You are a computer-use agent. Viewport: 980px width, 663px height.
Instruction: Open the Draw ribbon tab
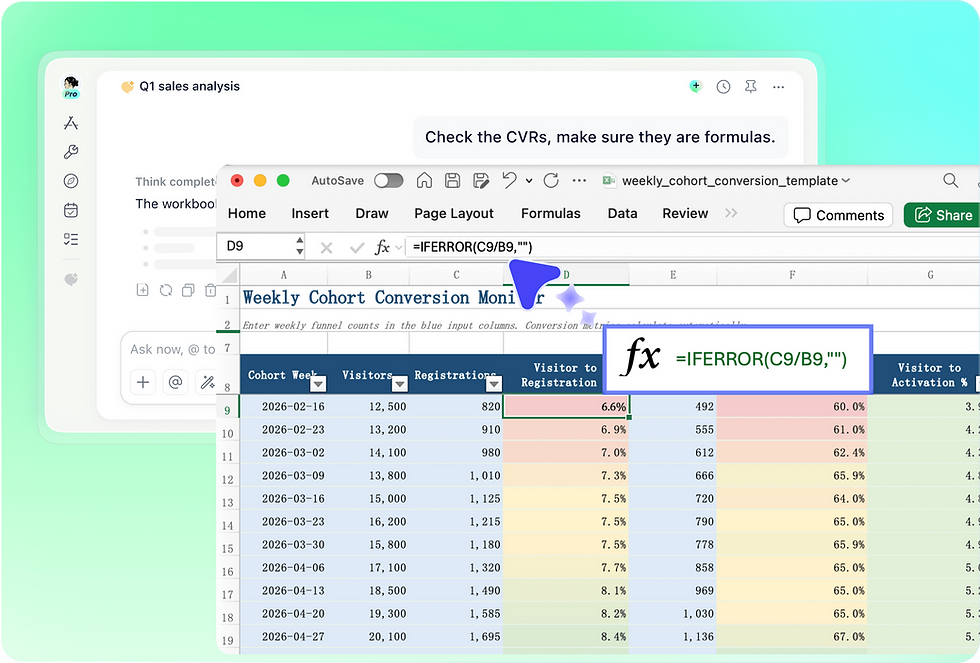[372, 214]
